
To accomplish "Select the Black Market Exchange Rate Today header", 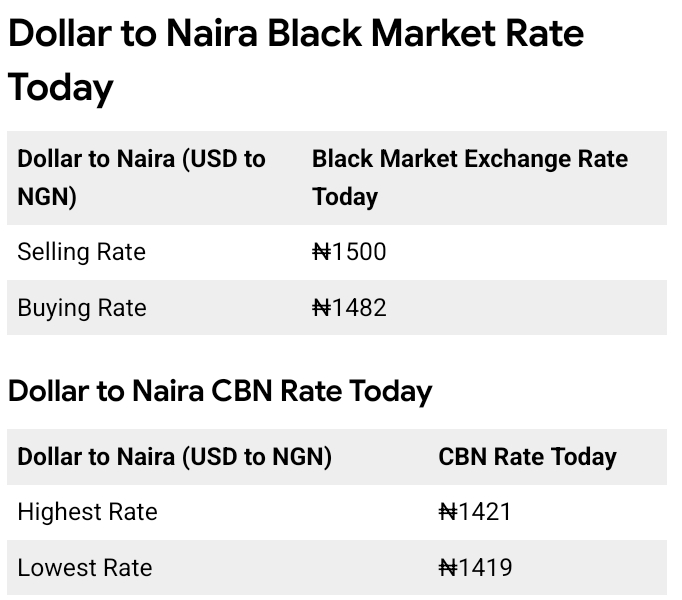I will [469, 177].
